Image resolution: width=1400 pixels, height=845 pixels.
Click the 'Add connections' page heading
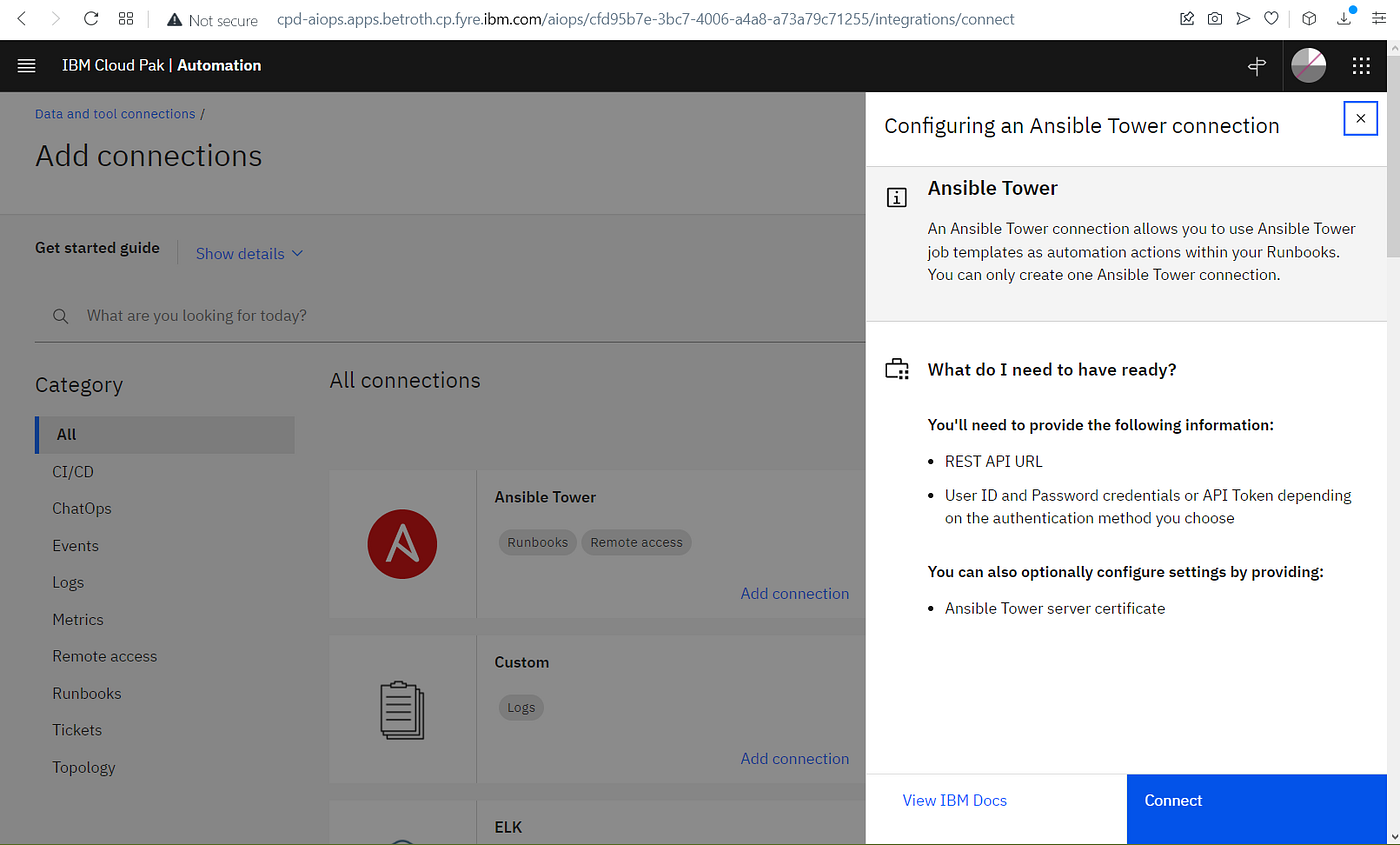click(149, 156)
